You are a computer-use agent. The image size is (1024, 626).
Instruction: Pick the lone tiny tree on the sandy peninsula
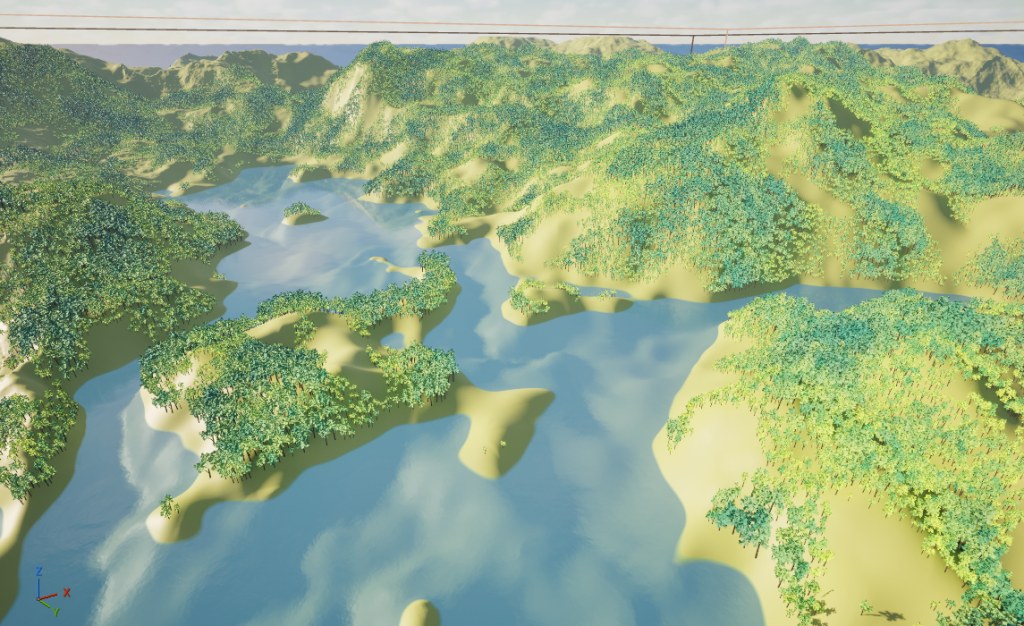(503, 442)
